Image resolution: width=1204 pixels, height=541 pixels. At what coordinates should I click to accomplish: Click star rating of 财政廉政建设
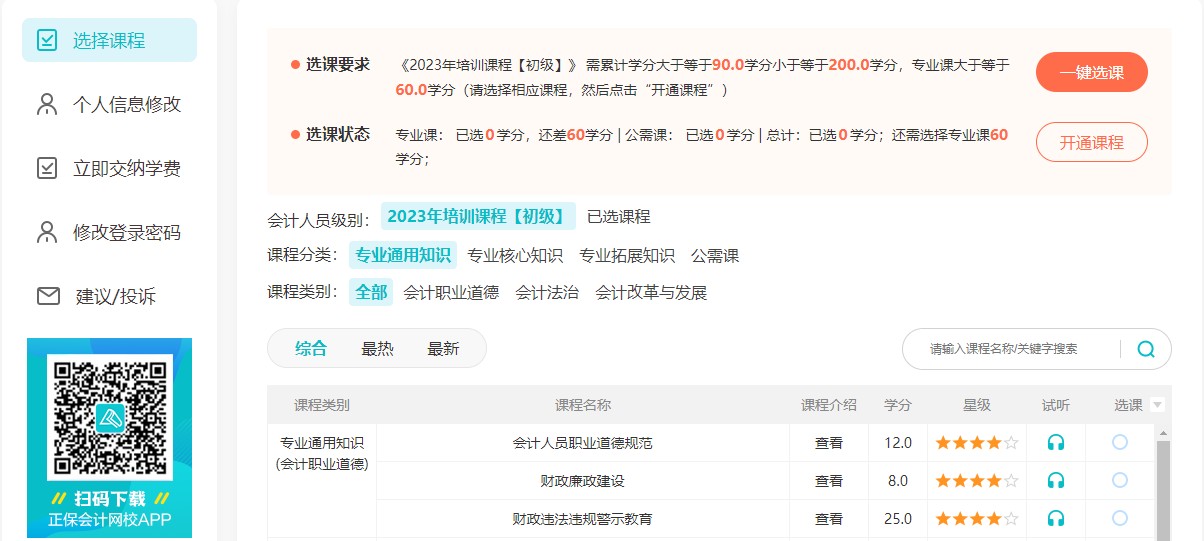coord(977,480)
